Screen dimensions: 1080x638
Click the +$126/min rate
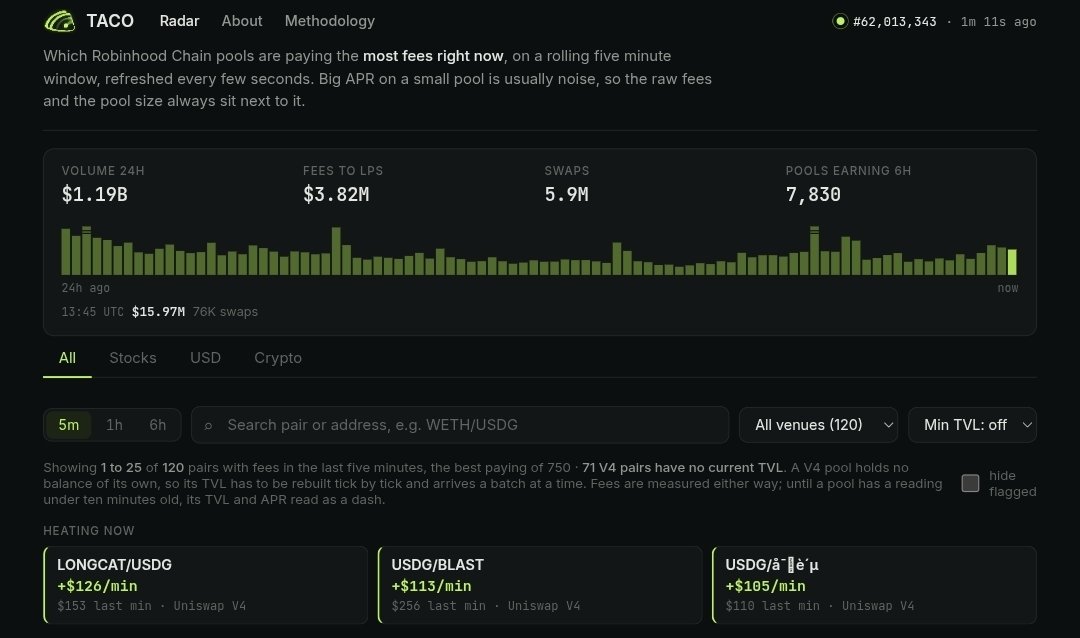97,586
